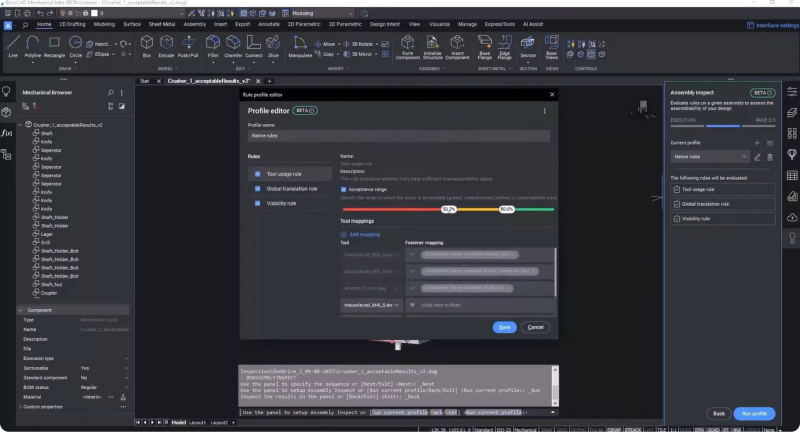The image size is (800, 432).
Task: Edit current profile with pencil icon
Action: (757, 157)
